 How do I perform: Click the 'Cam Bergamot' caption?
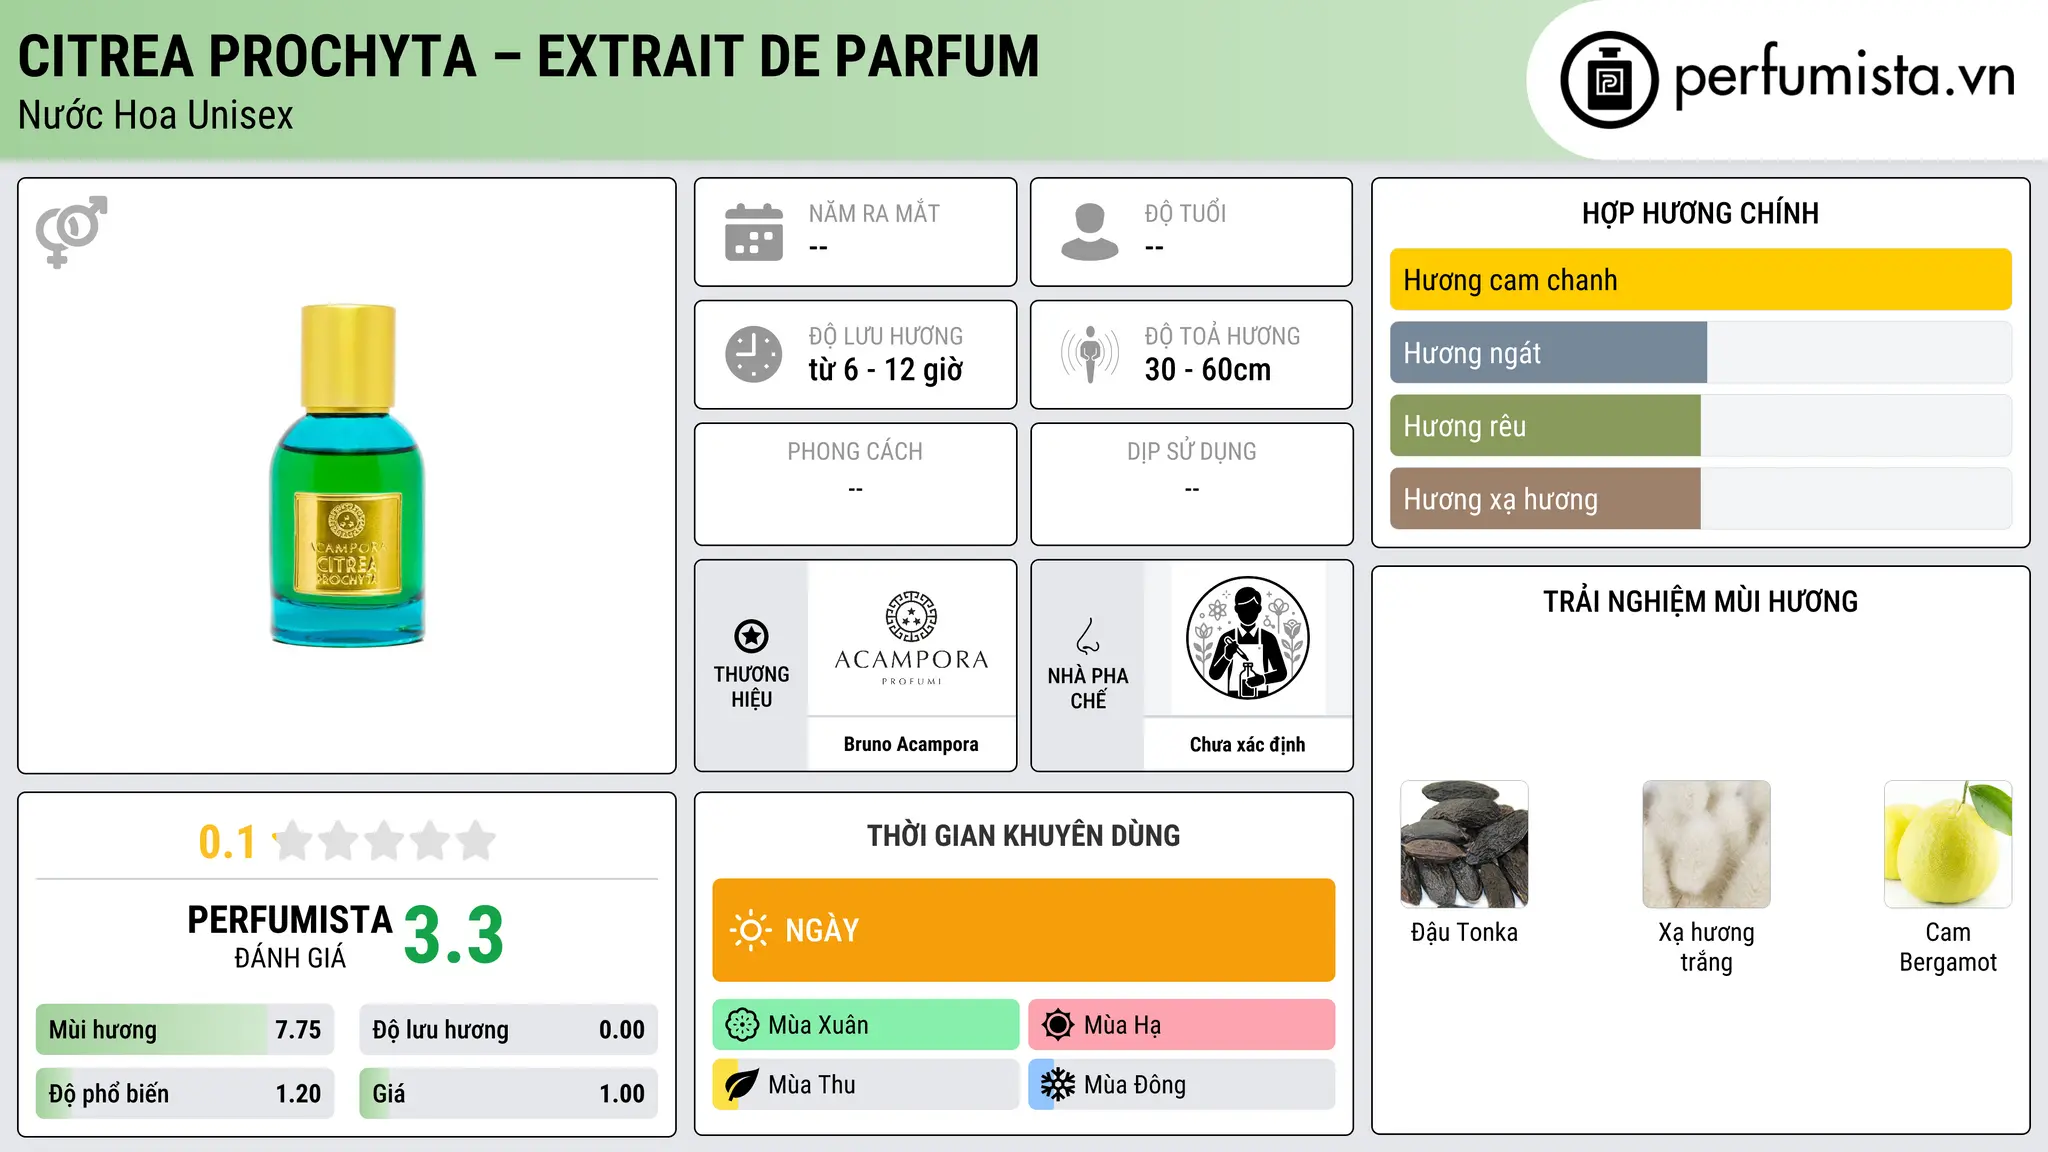[1948, 947]
